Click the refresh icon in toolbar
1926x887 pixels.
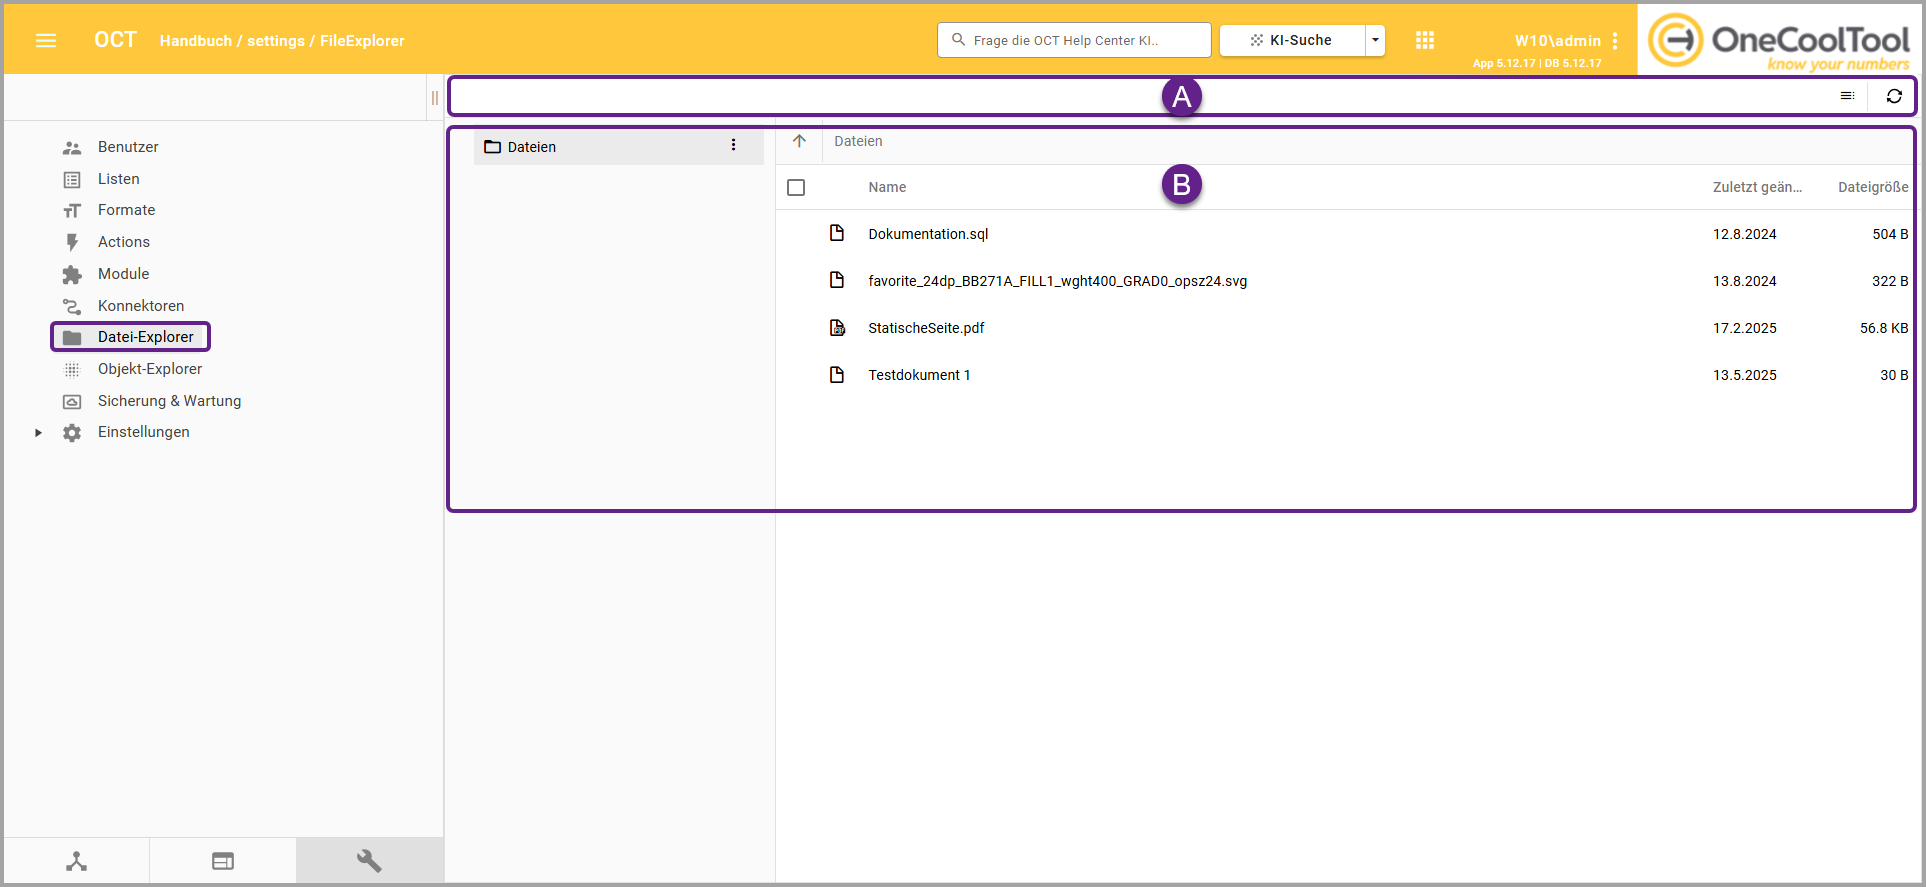(1893, 96)
